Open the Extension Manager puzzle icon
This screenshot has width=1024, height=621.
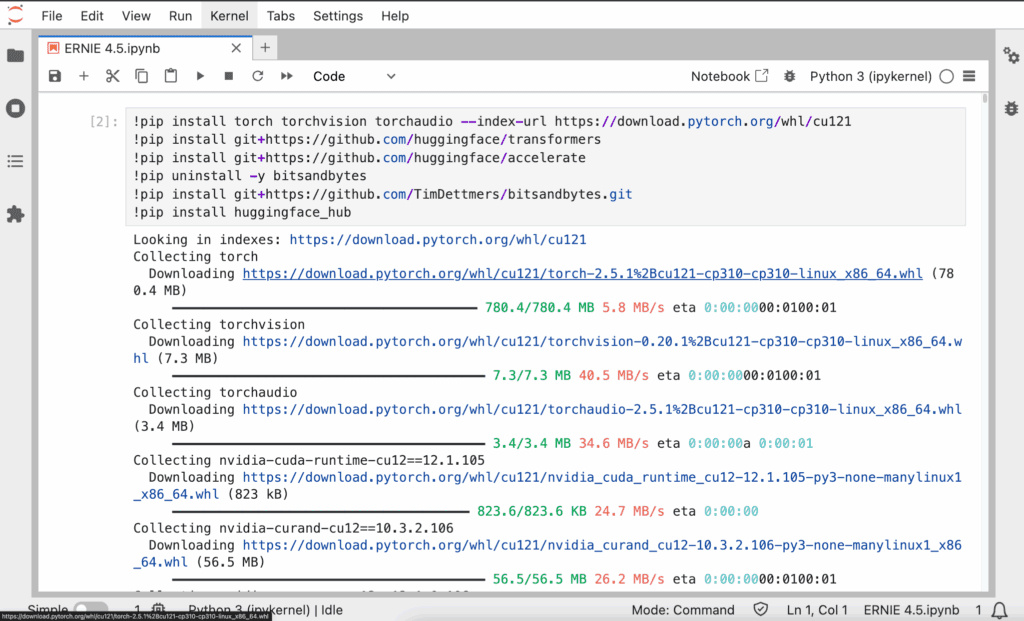pyautogui.click(x=16, y=214)
